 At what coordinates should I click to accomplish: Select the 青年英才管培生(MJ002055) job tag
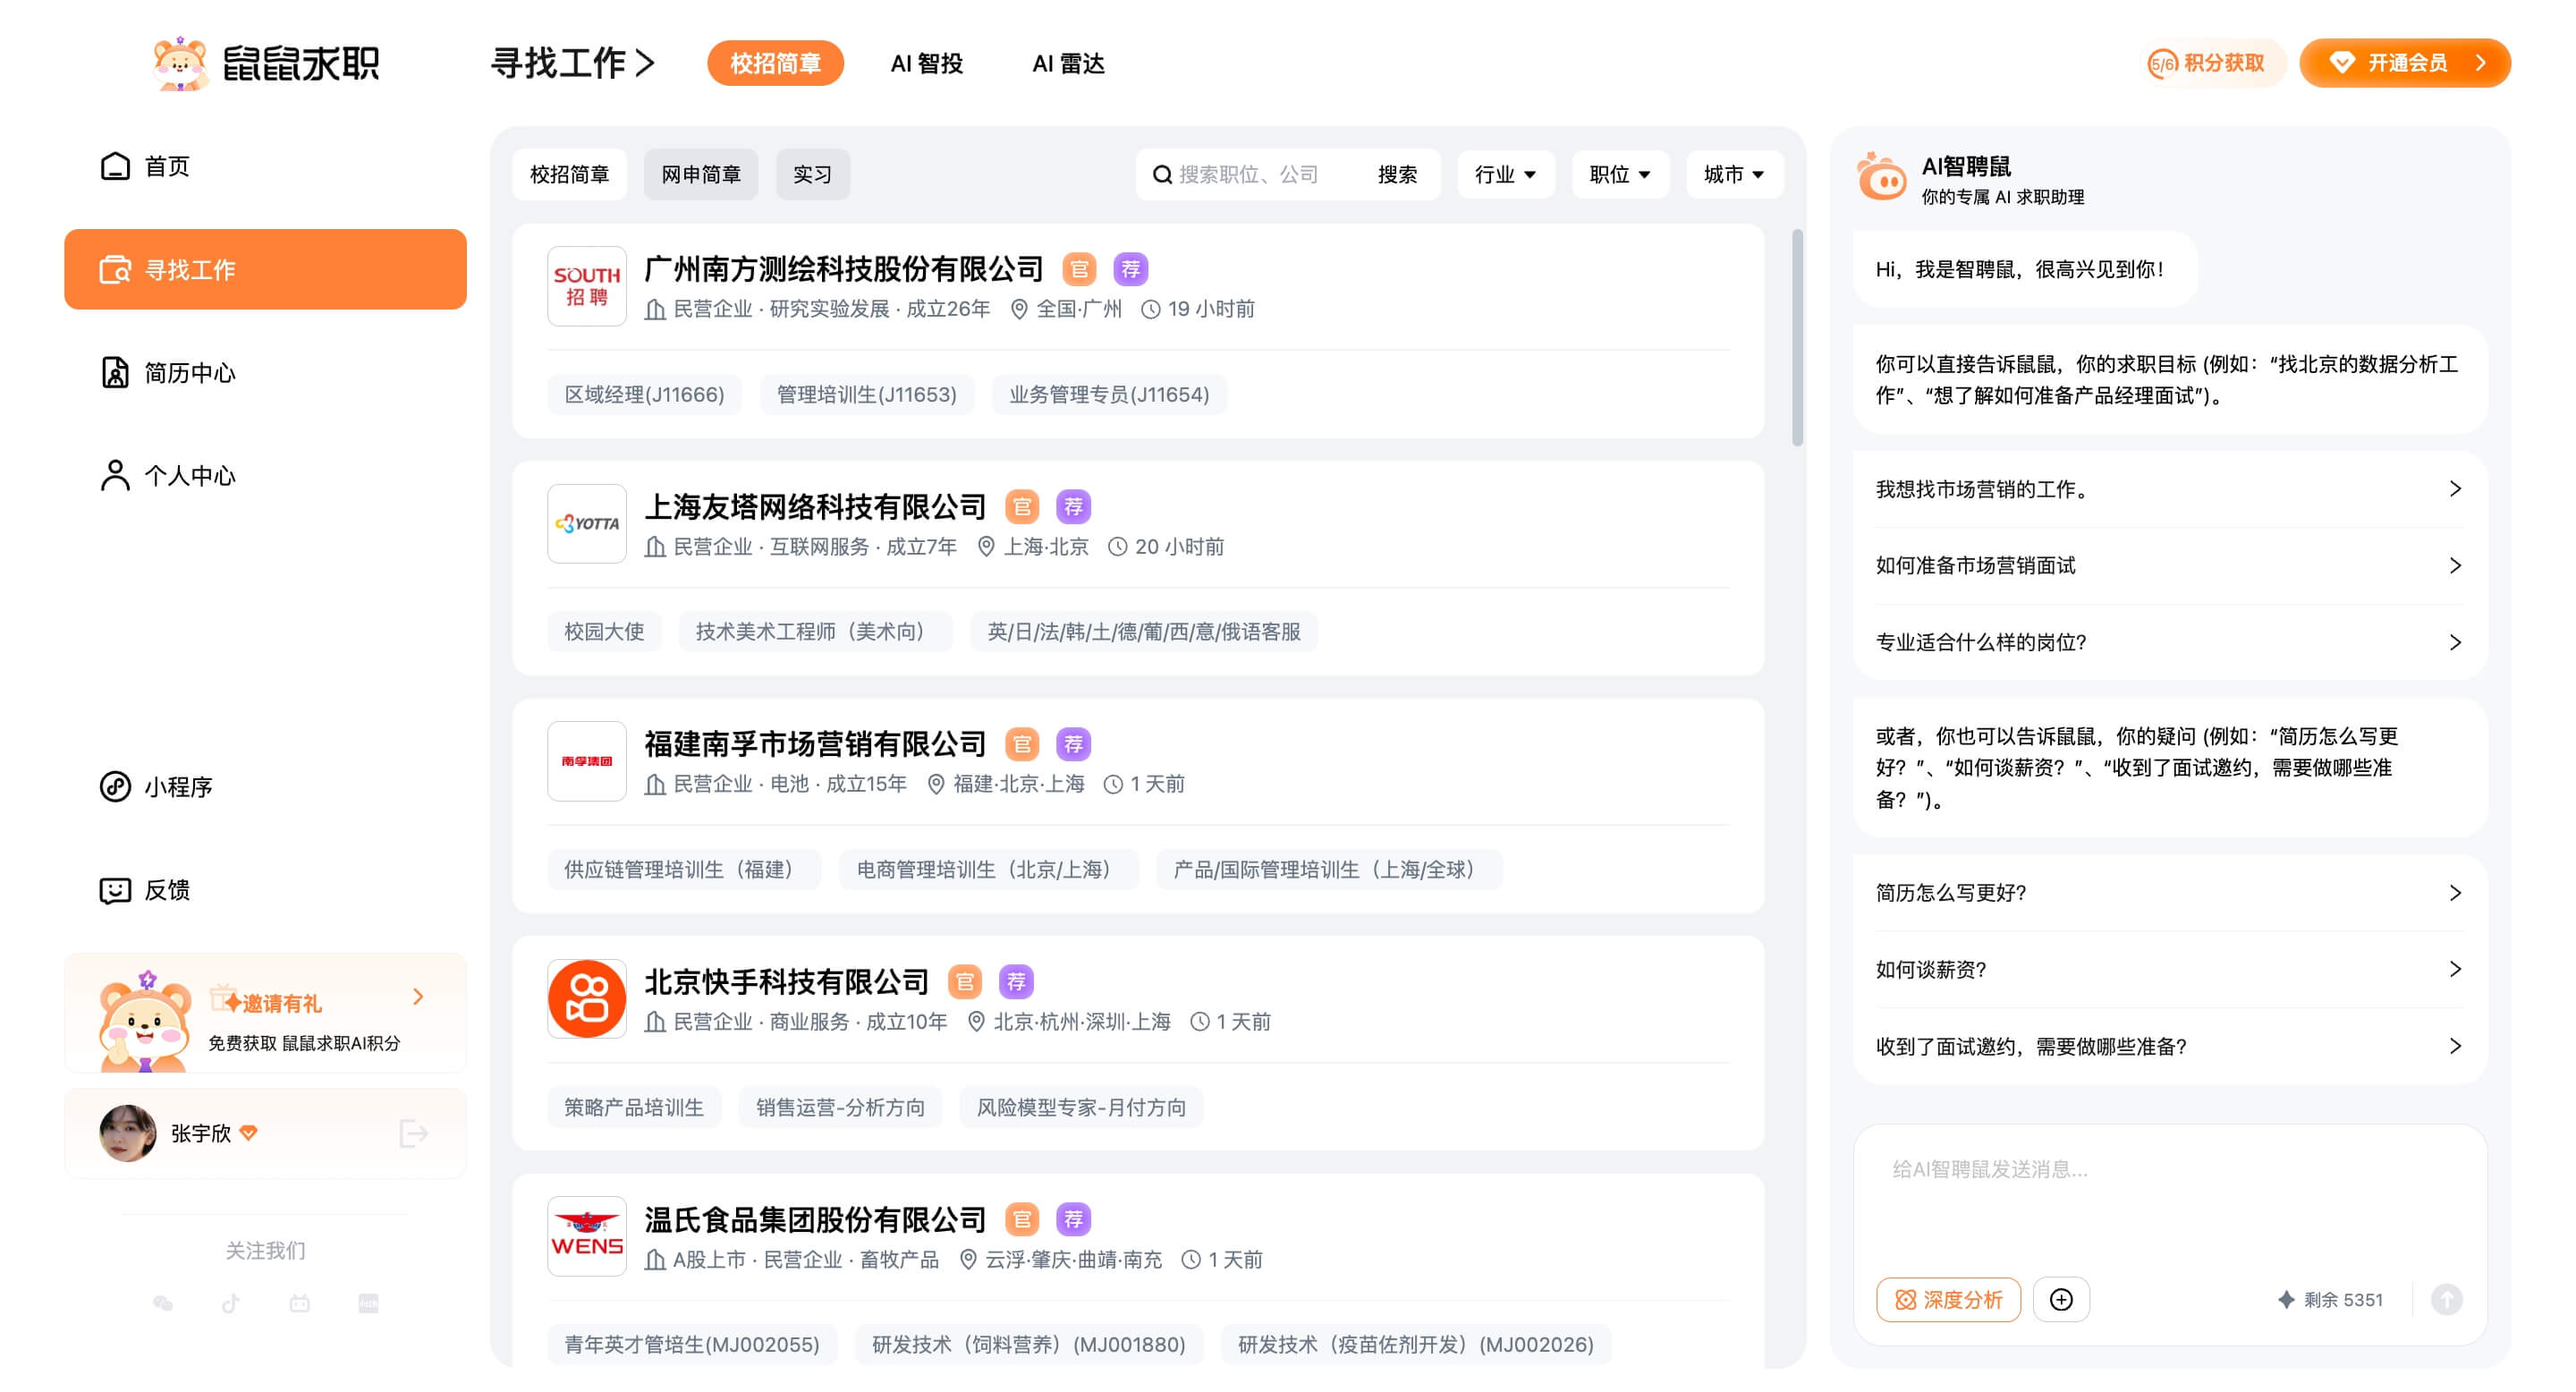coord(692,1344)
